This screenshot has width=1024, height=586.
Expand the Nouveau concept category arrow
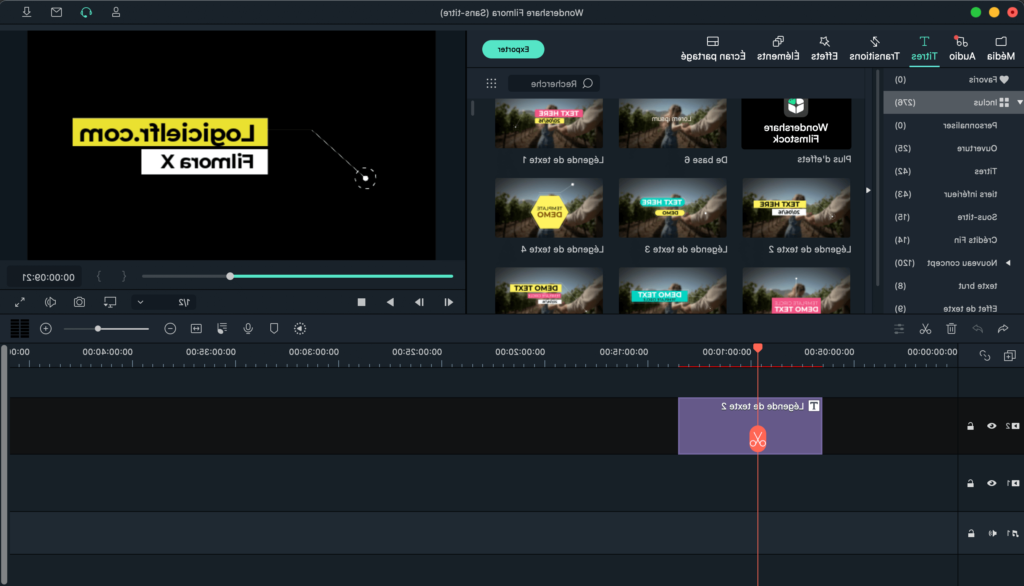click(x=1008, y=263)
